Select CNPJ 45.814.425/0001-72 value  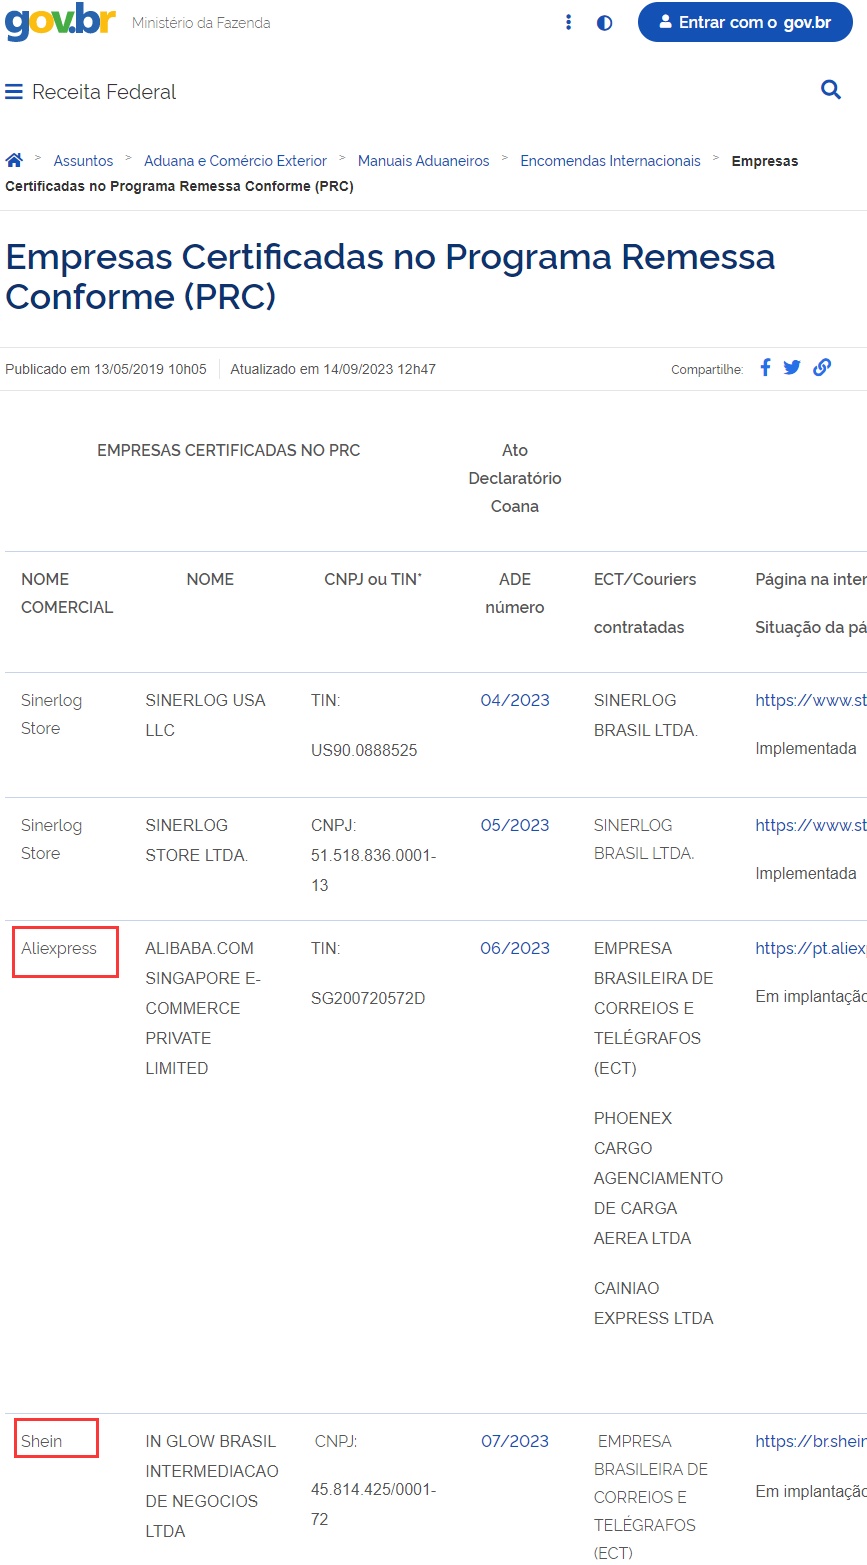(374, 1504)
